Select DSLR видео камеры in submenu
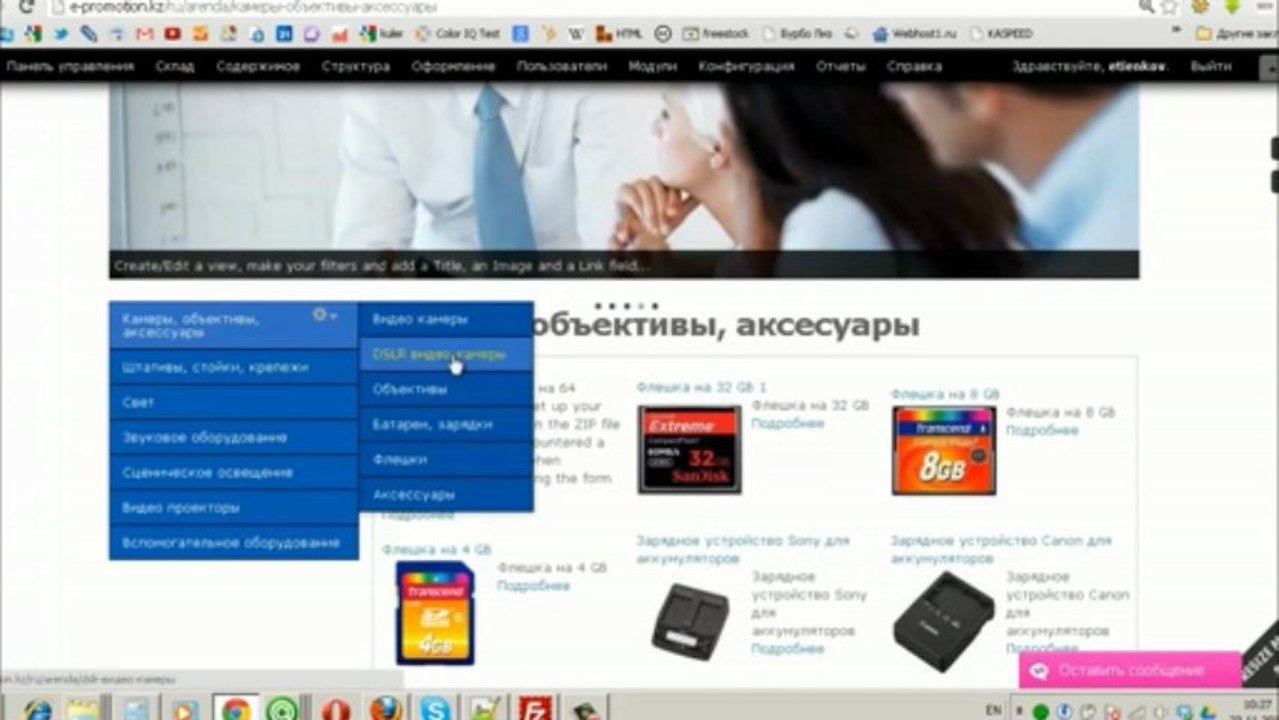Image resolution: width=1279 pixels, height=720 pixels. click(446, 354)
